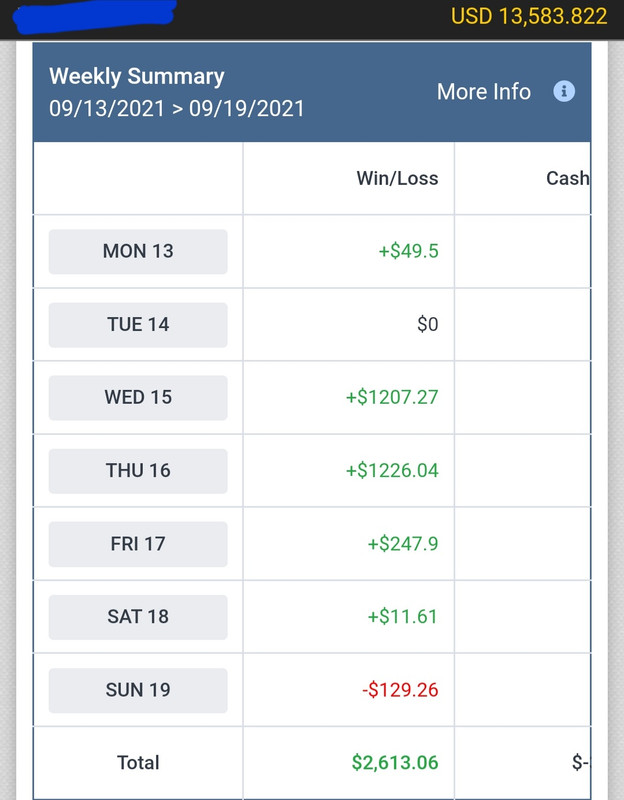Select the SAT 18 day button
The image size is (624, 800).
138,617
